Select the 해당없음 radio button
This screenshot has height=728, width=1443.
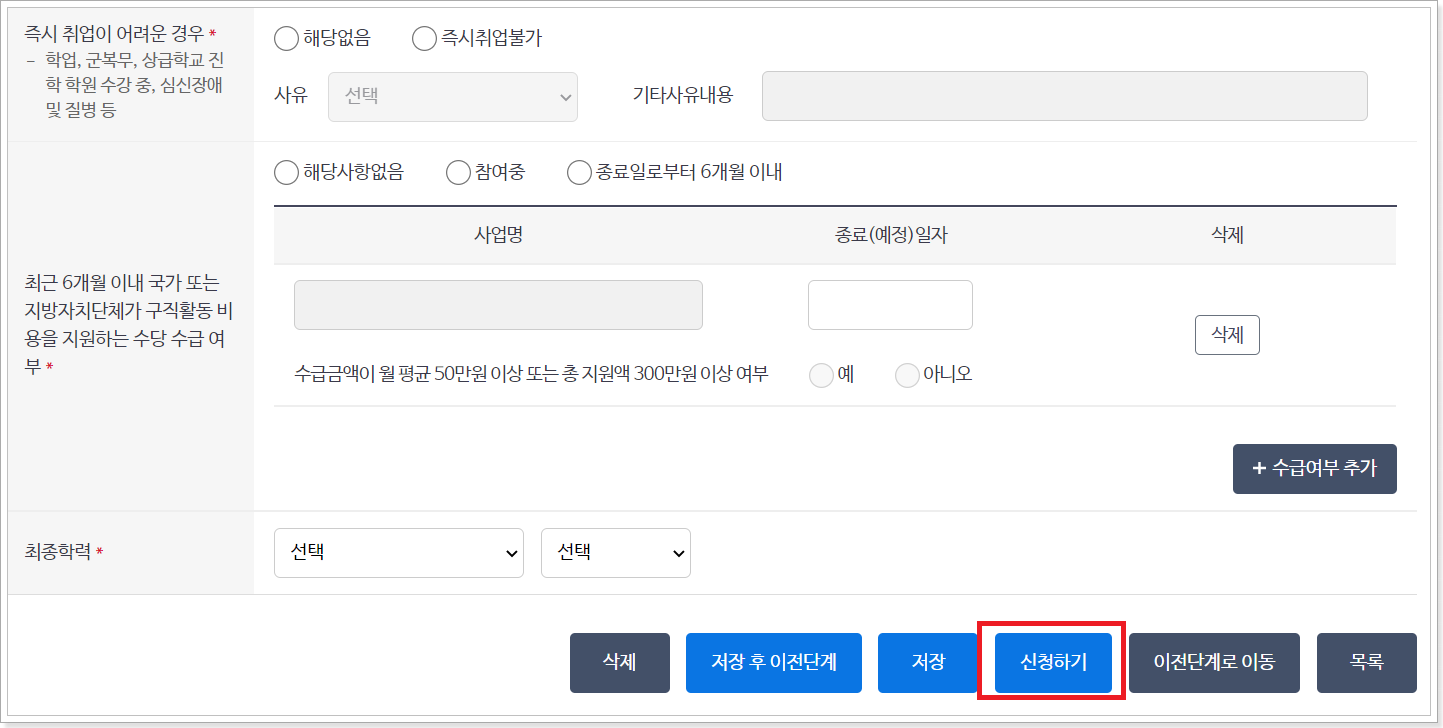coord(287,38)
